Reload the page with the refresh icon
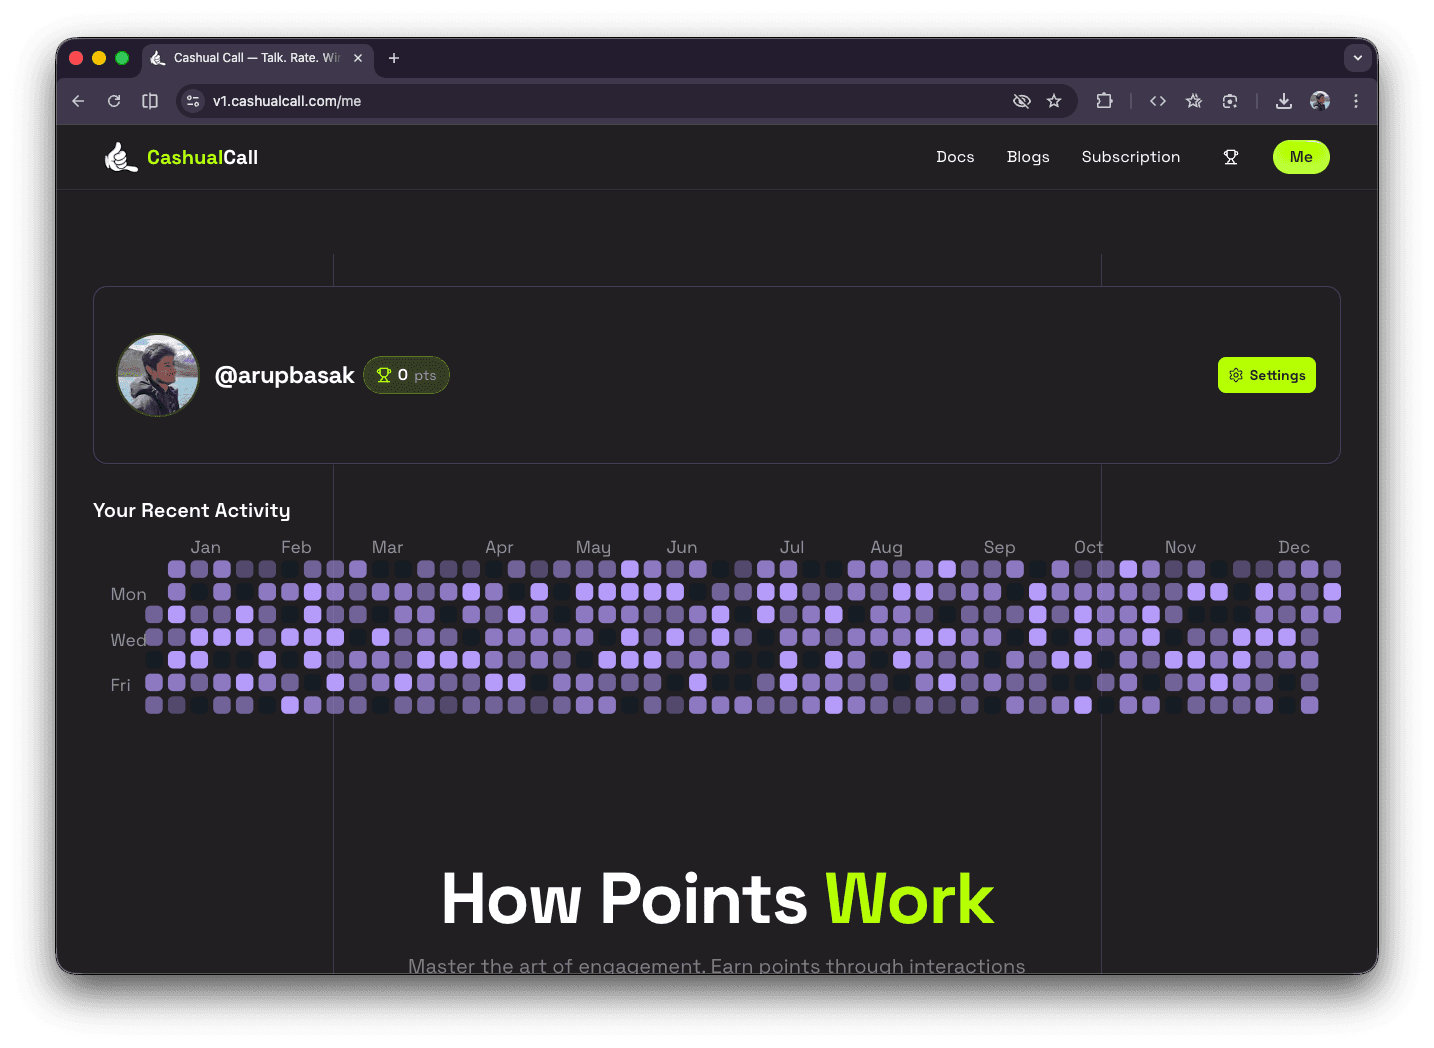 [114, 101]
